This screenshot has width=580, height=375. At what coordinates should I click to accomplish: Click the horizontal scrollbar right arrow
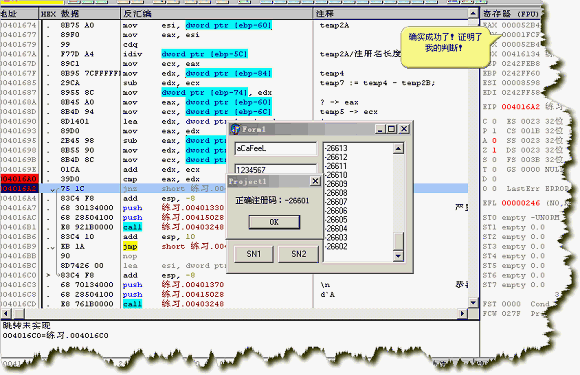[x=462, y=313]
